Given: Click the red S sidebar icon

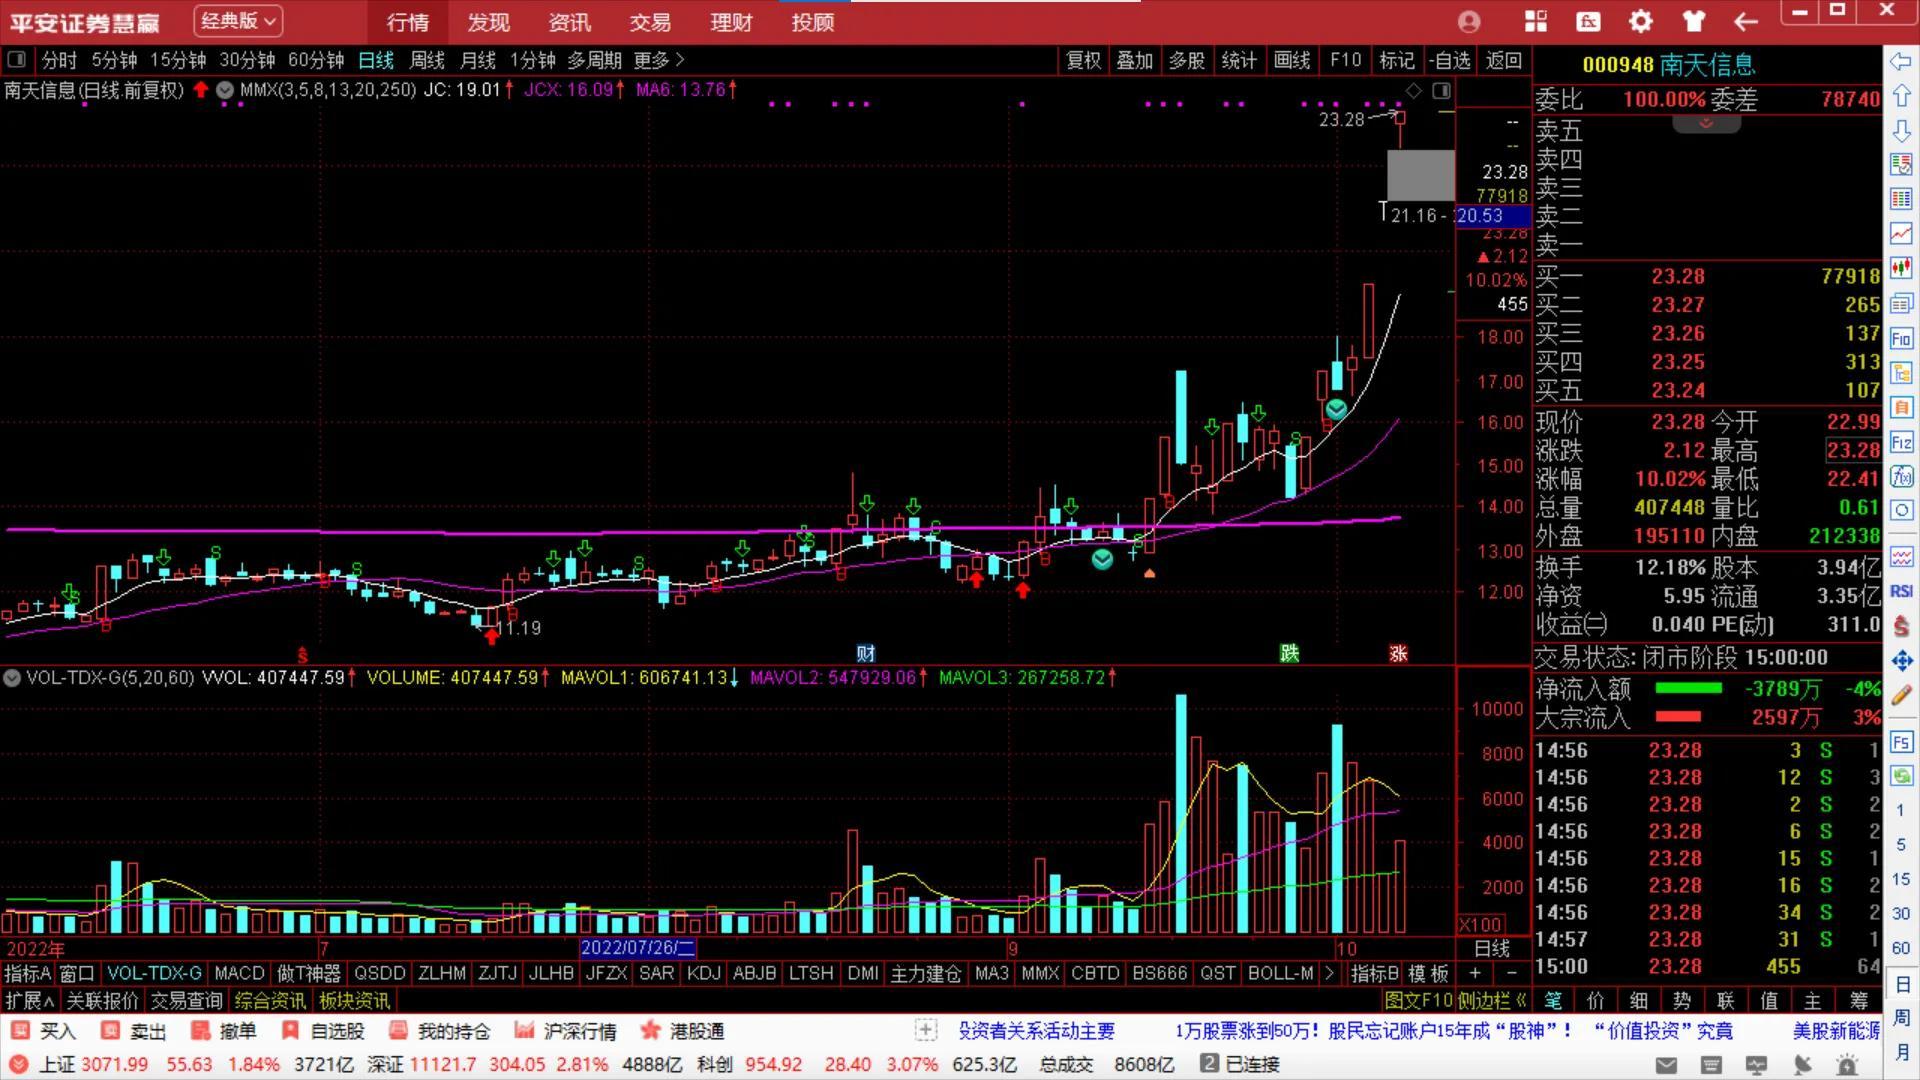Looking at the screenshot, I should pos(1901,626).
